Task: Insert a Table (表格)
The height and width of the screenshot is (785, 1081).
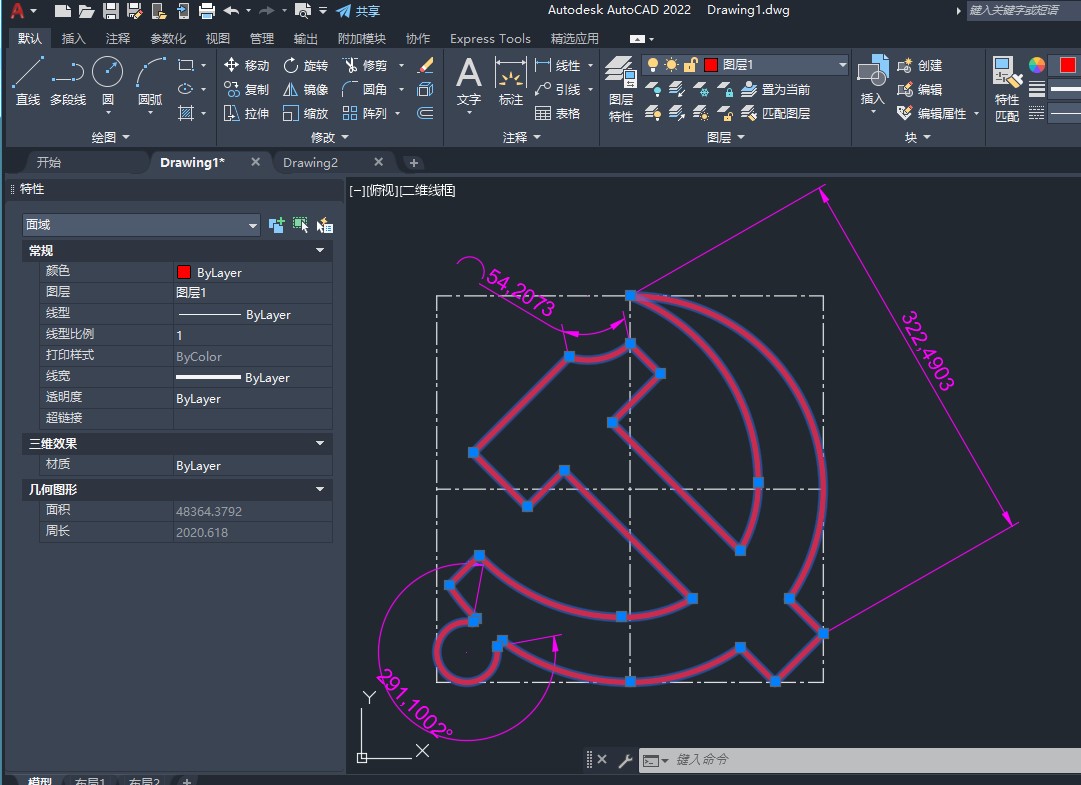Action: click(557, 114)
